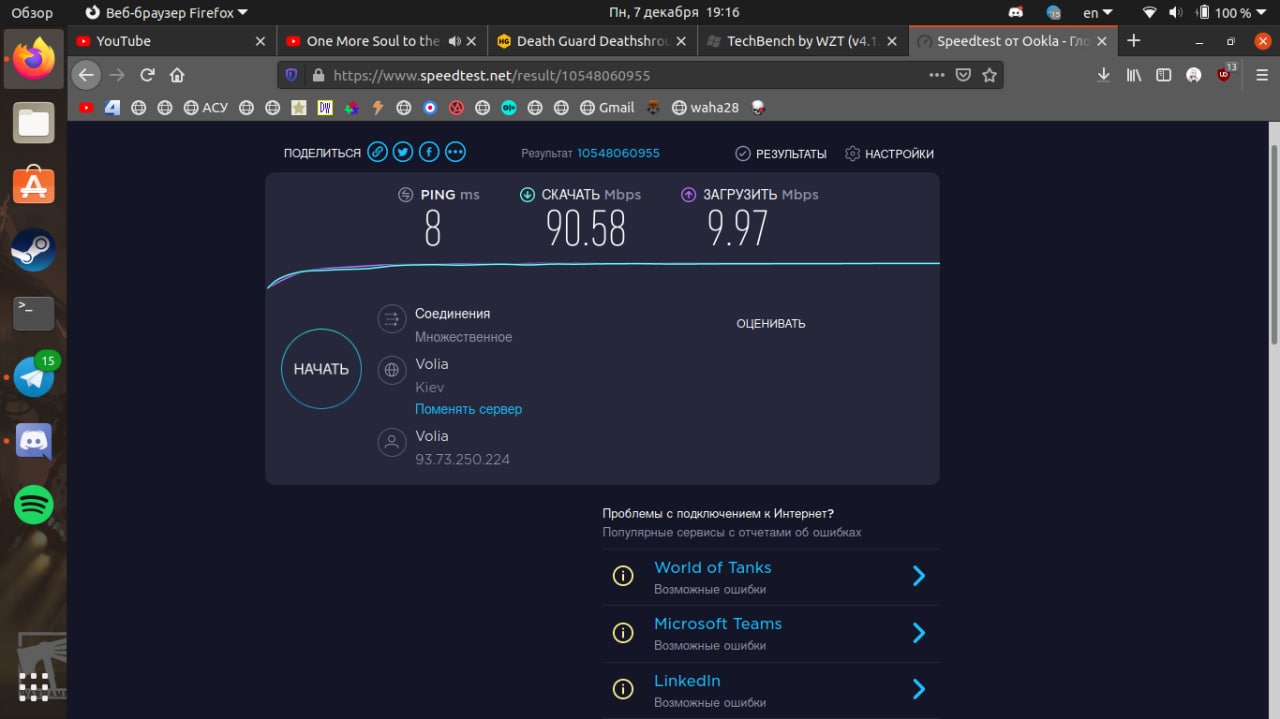The image size is (1280, 719).
Task: Click ОЦЕНИВАТЬ rating label
Action: pyautogui.click(x=770, y=324)
